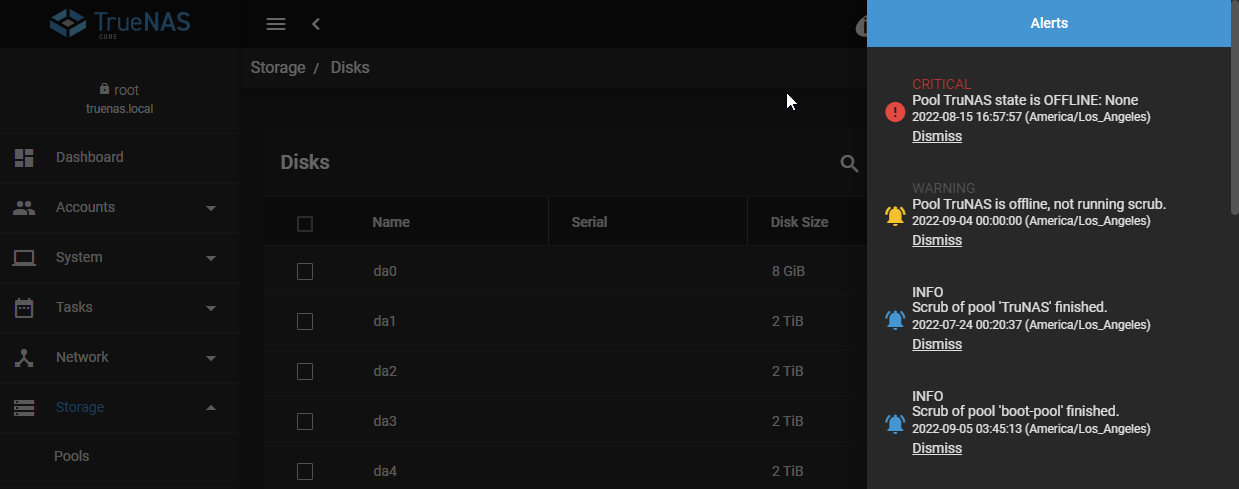Dismiss the critical pool OFFLINE alert
1239x489 pixels.
coord(937,136)
